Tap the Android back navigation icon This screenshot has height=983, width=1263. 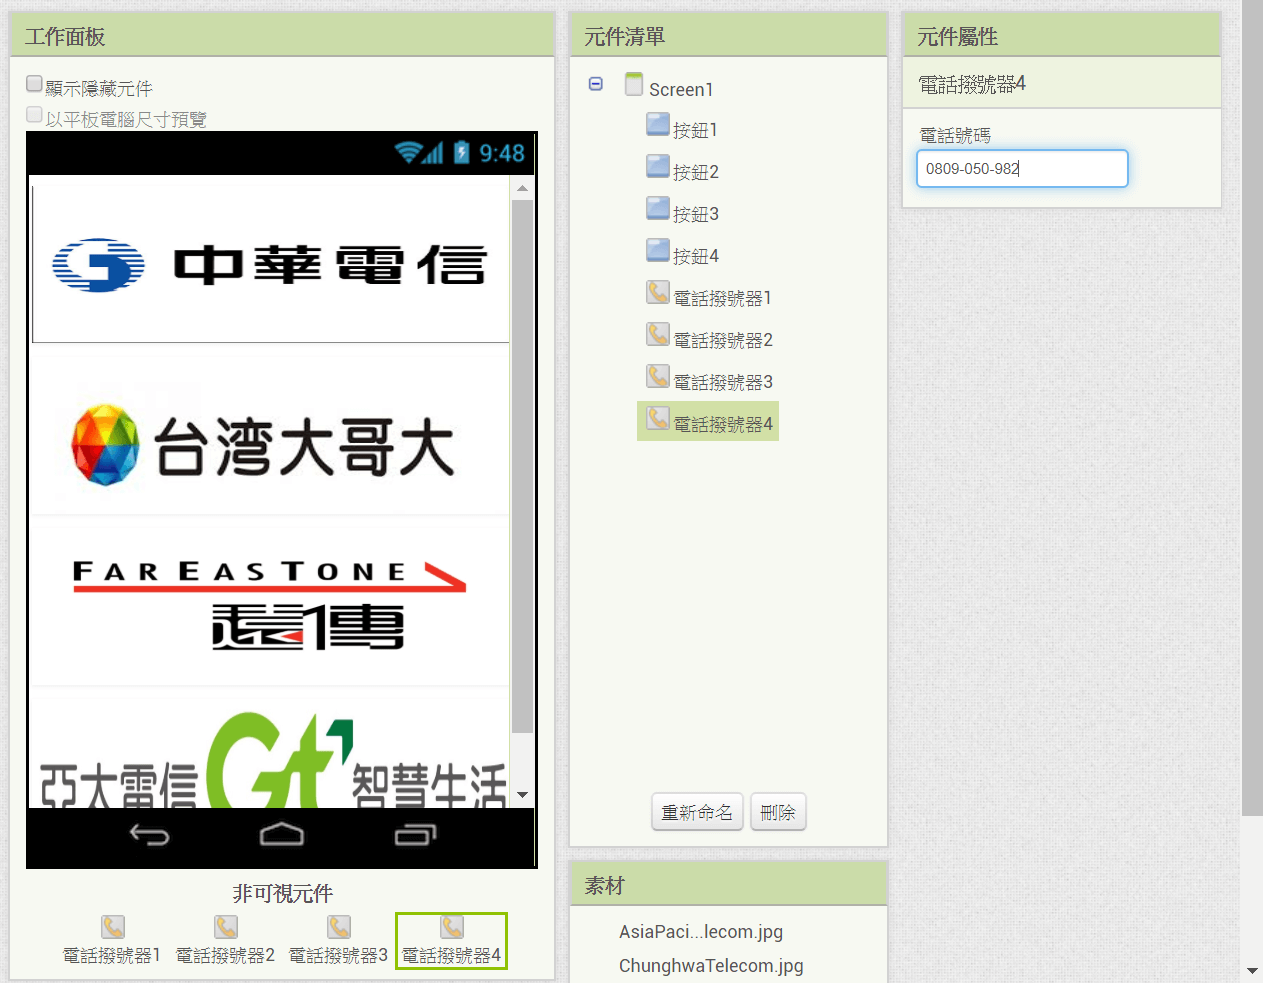[150, 835]
